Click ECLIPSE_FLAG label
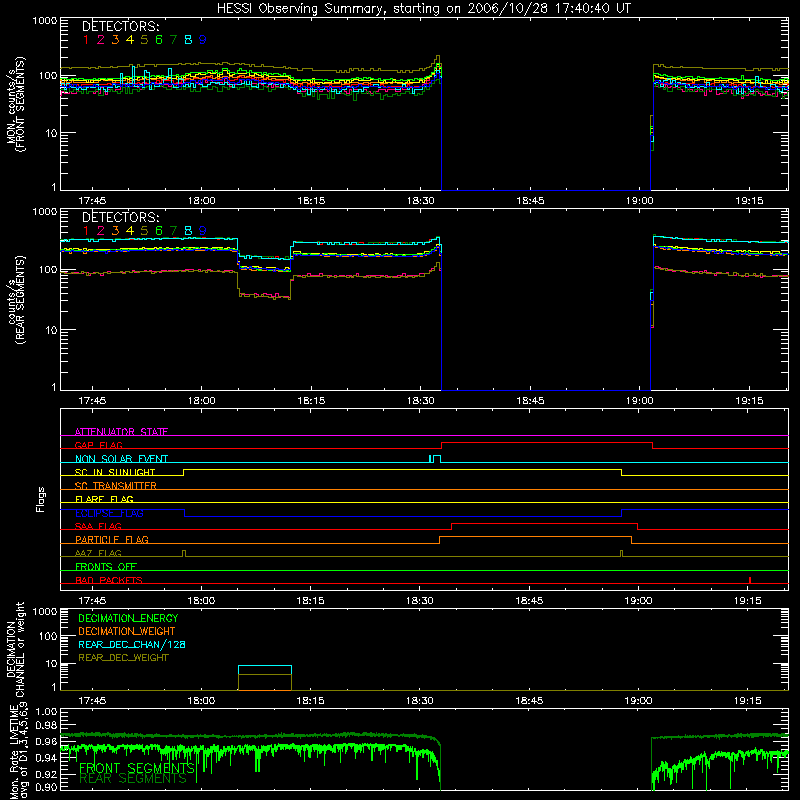 coord(109,513)
